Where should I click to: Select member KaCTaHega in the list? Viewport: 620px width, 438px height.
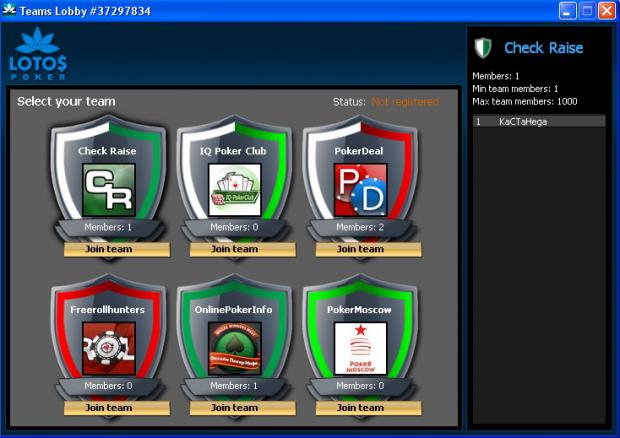(x=539, y=121)
